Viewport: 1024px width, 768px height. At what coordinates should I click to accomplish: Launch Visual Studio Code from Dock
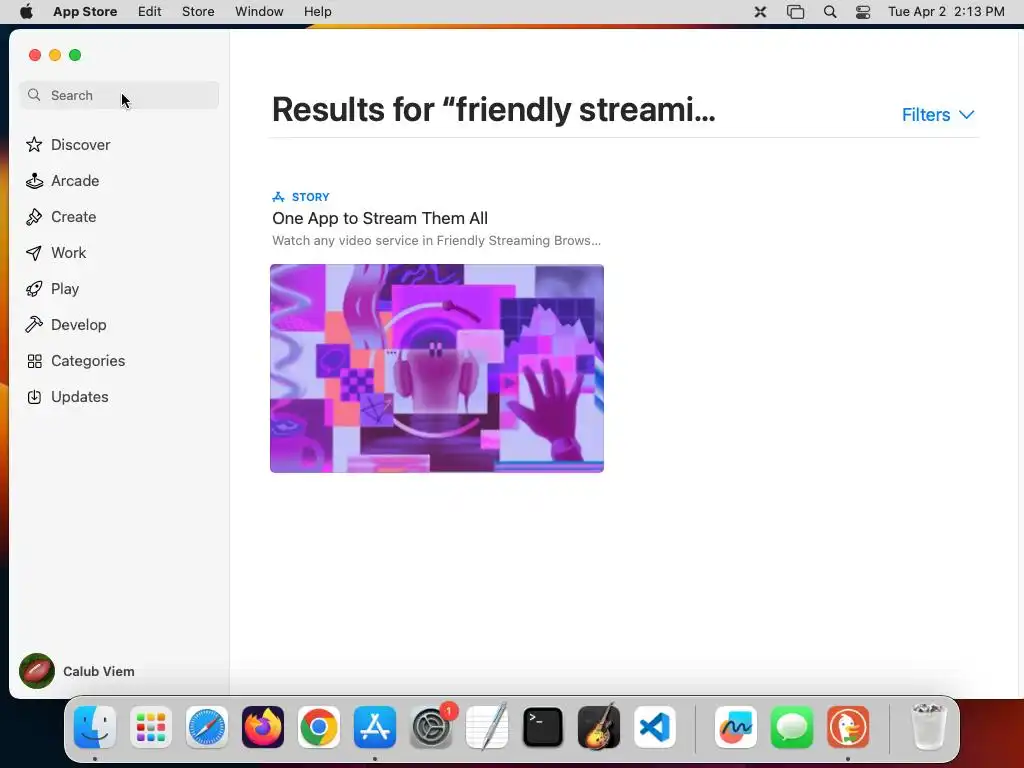click(x=655, y=727)
